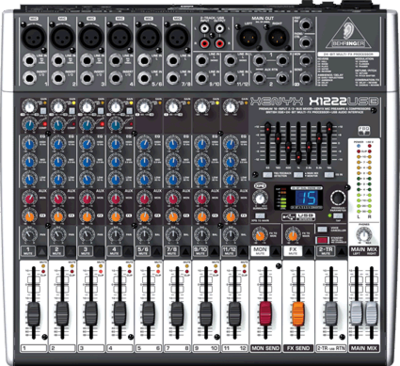Click the channel 3 red AUX MON knob

[x=87, y=199]
